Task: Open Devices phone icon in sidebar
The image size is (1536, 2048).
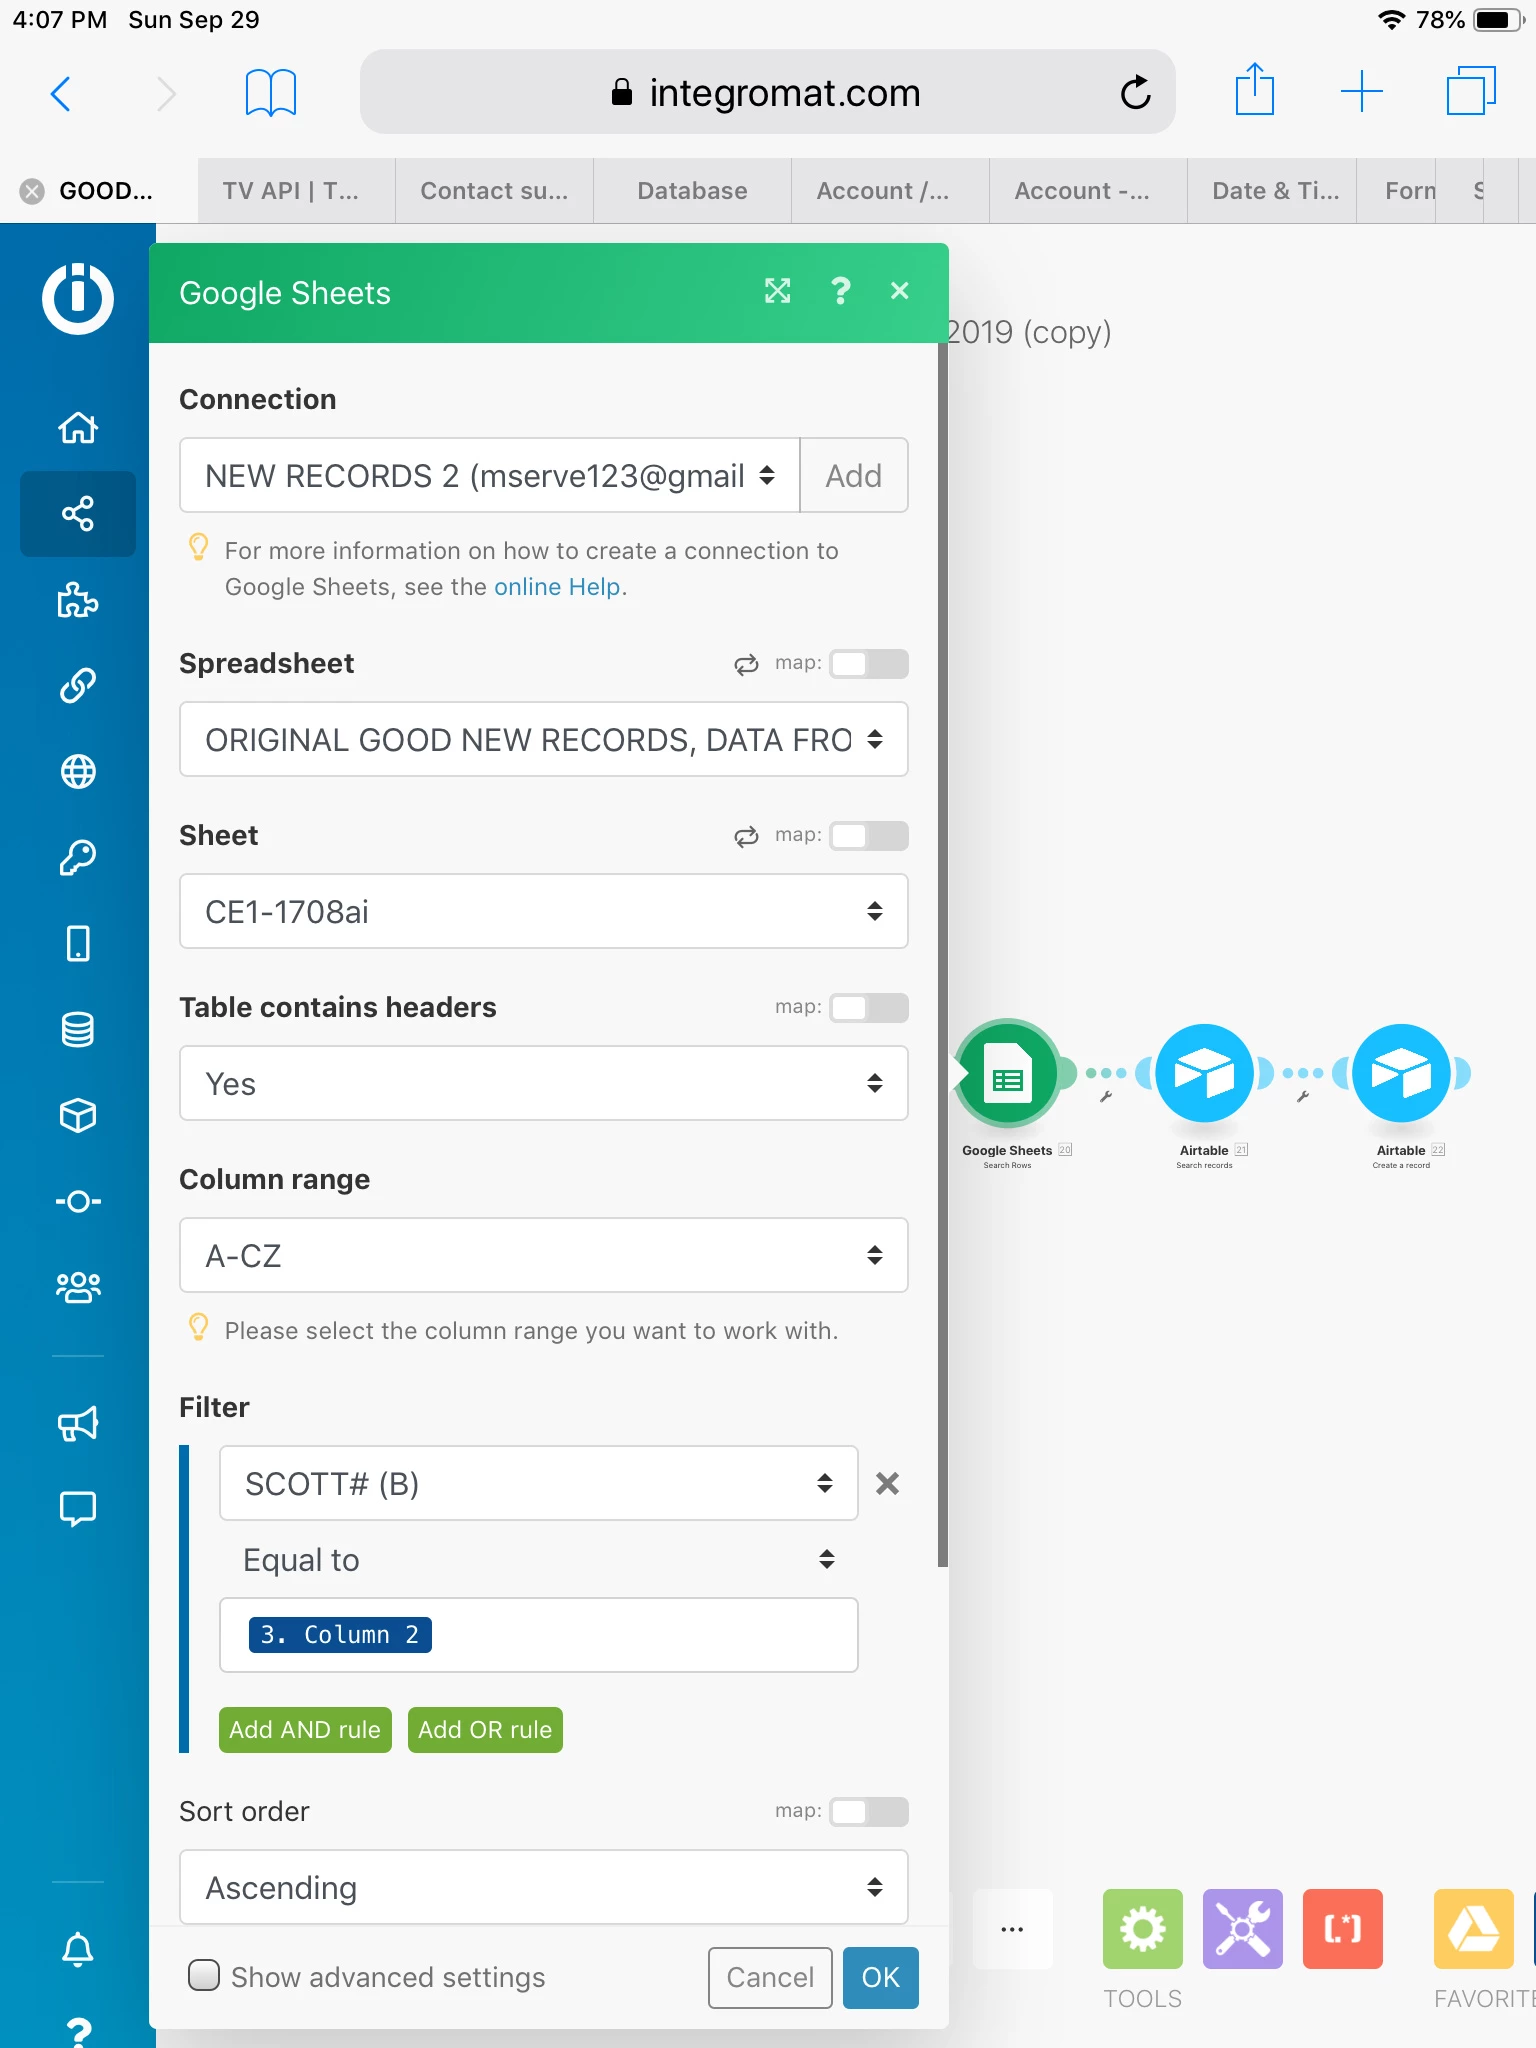Action: click(78, 943)
